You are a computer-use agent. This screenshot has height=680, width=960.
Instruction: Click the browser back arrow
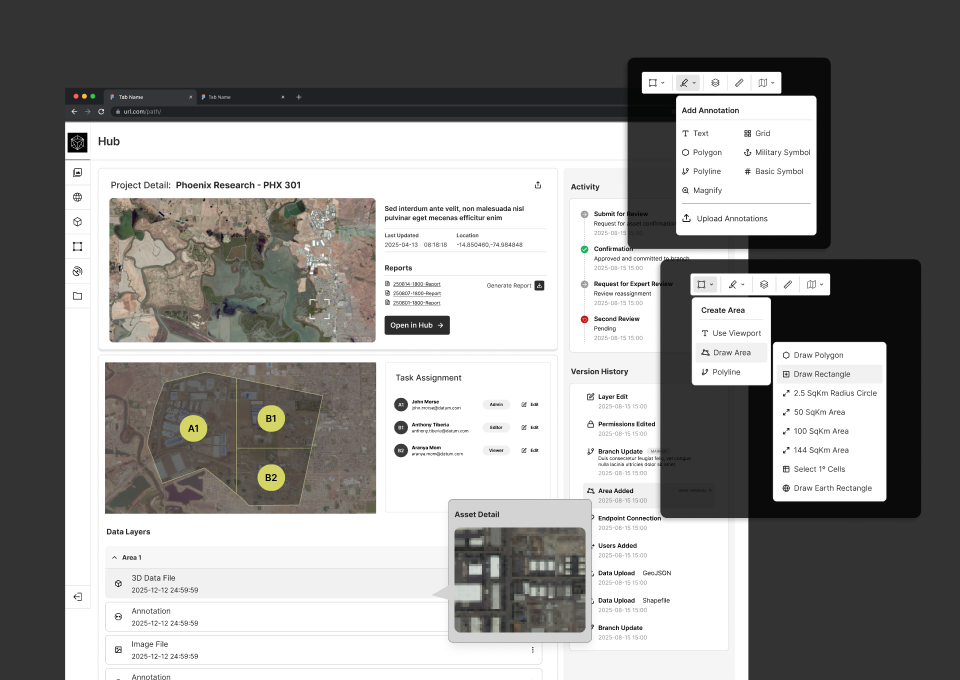(x=74, y=111)
